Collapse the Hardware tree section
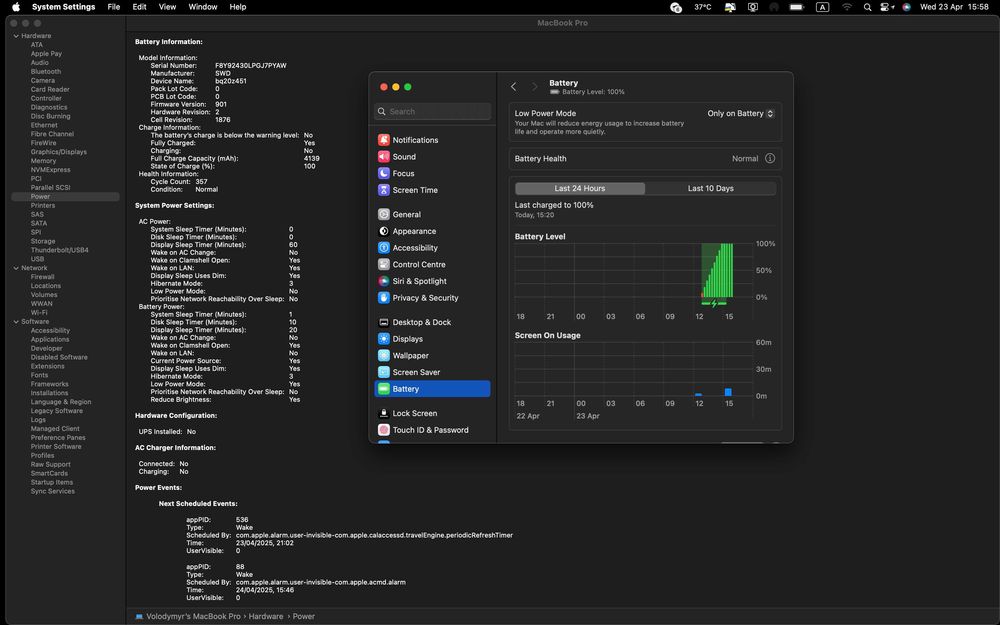This screenshot has width=1000, height=625. click(15, 36)
